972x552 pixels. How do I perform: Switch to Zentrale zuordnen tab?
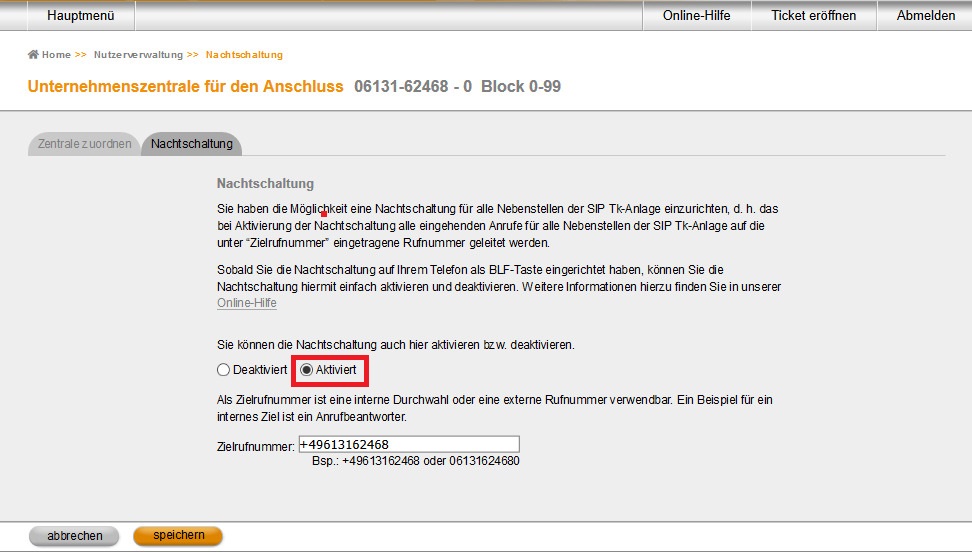pyautogui.click(x=84, y=144)
